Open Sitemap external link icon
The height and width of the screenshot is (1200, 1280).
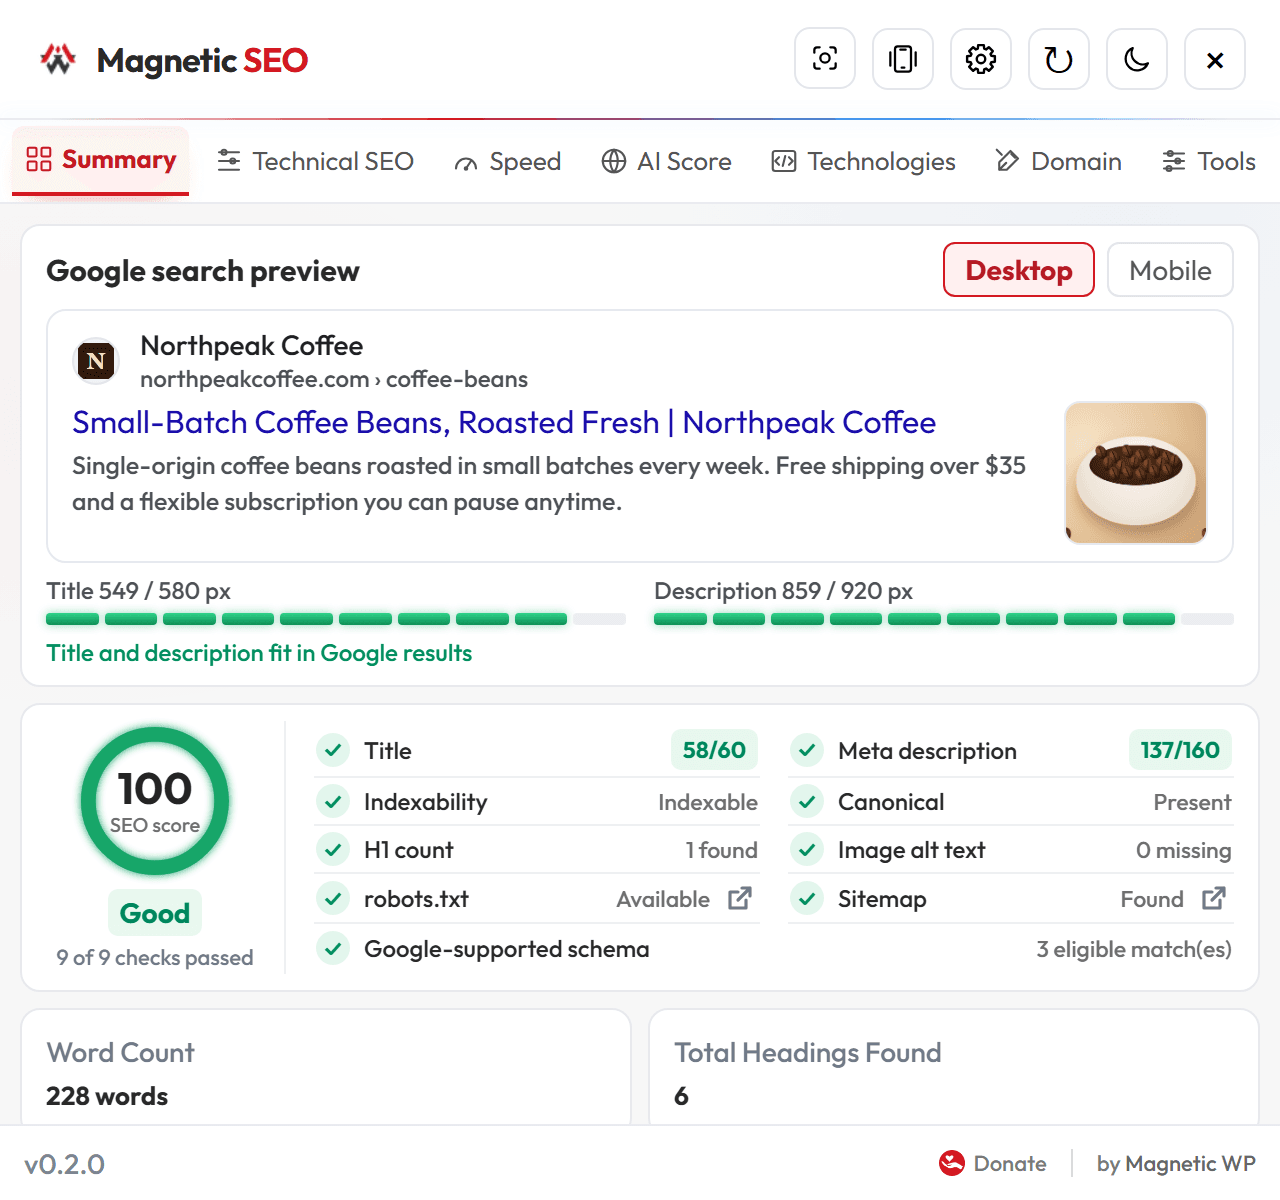coord(1214,898)
